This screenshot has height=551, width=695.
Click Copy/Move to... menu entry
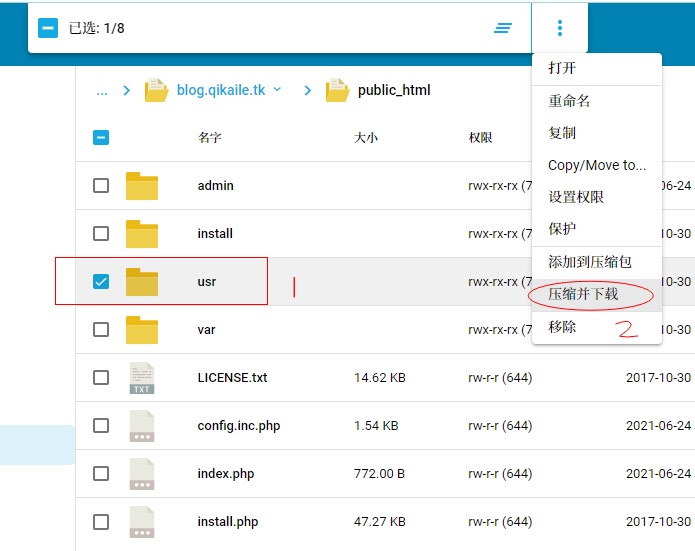[x=597, y=165]
